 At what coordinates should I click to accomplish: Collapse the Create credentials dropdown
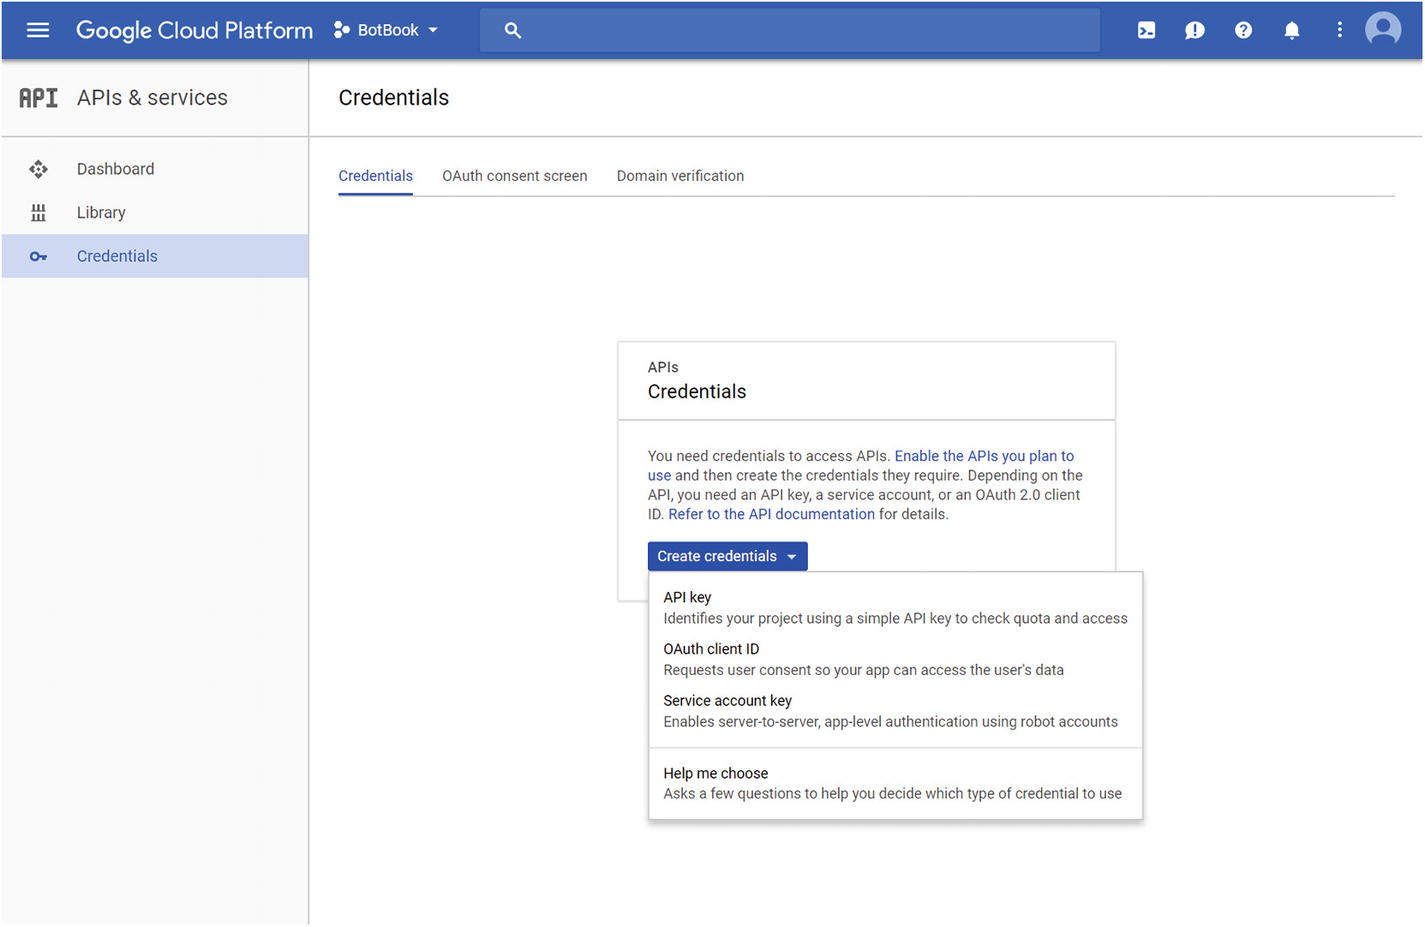pos(727,556)
